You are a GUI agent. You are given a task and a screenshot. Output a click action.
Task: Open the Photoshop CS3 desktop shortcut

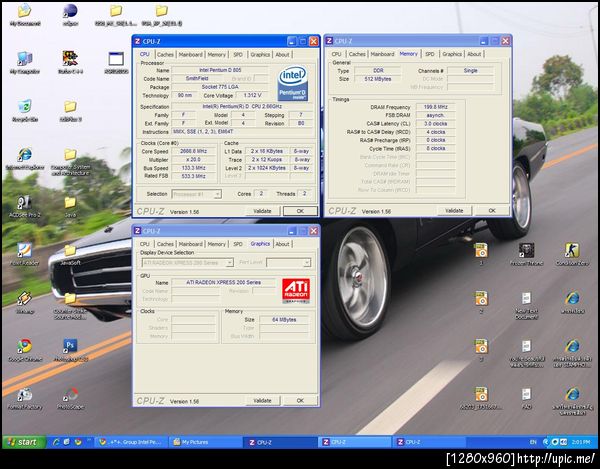70,345
